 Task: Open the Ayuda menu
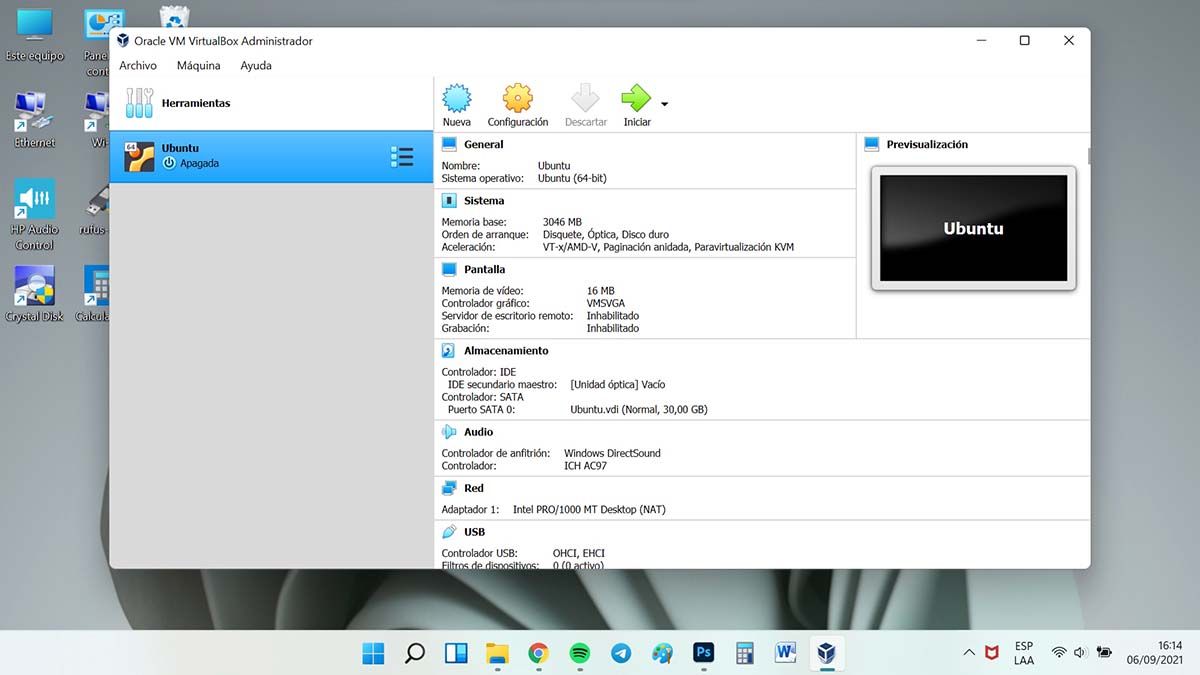coord(256,66)
